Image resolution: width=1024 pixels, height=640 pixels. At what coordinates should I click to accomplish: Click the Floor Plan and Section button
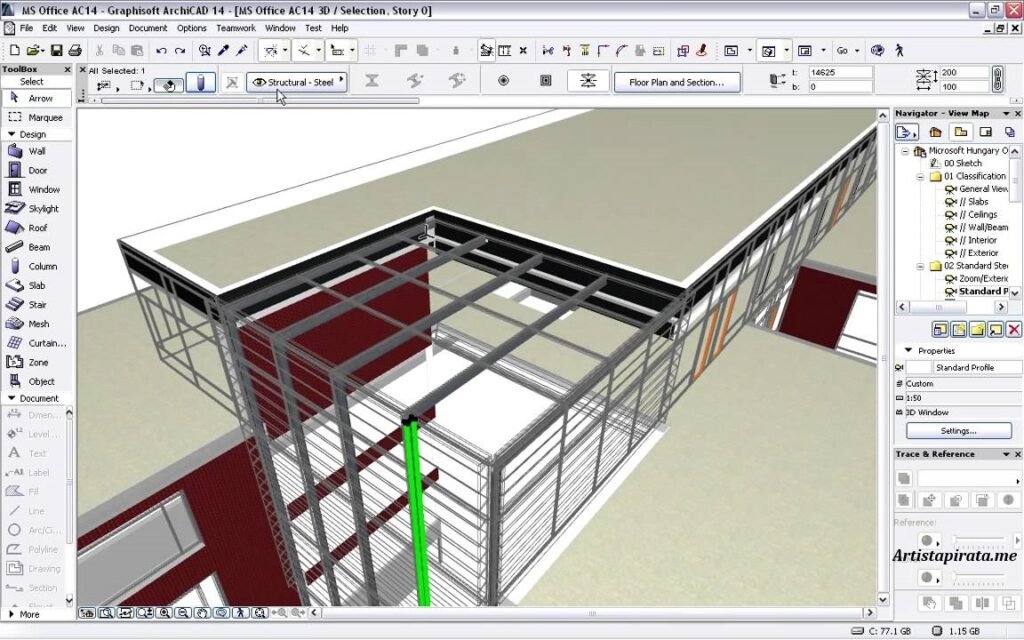tap(677, 82)
